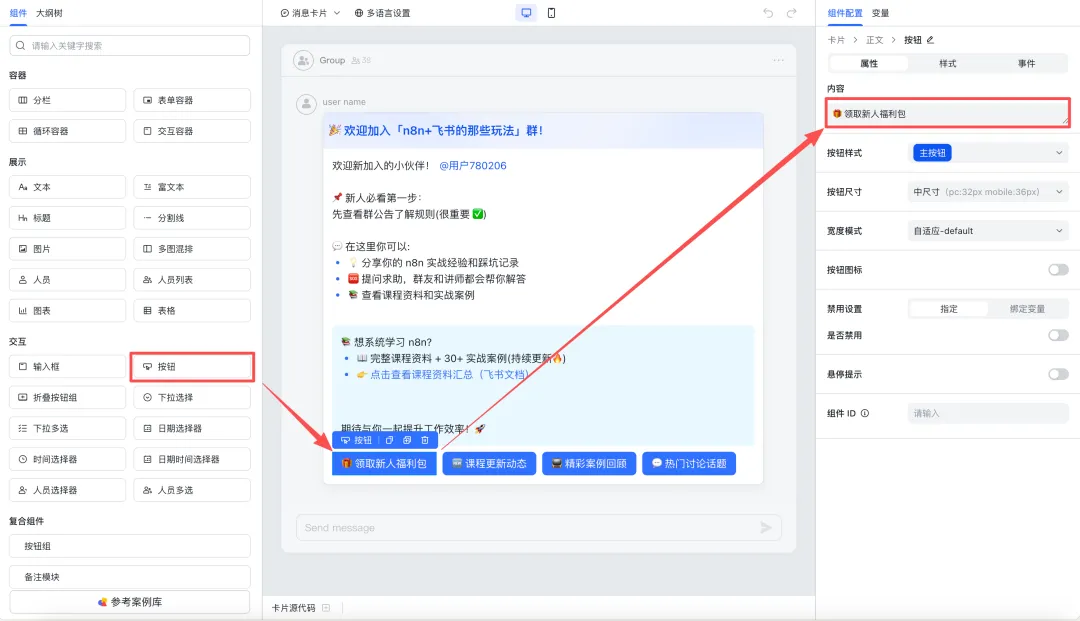Viewport: 1080px width, 621px height.
Task: Switch to the 大纲树 tab
Action: [49, 13]
